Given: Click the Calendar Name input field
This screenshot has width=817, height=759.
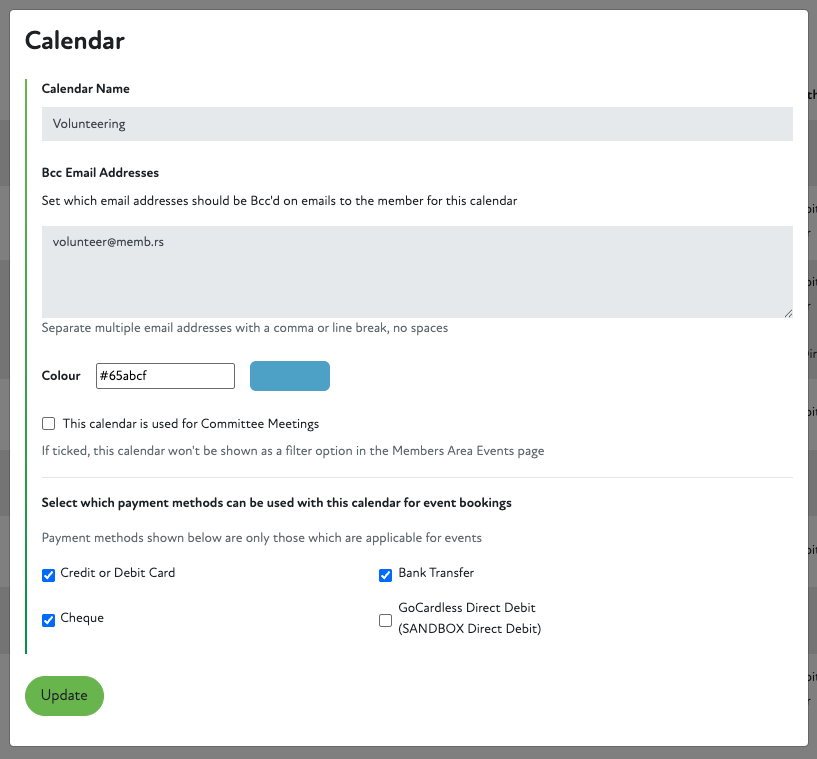Looking at the screenshot, I should 417,124.
